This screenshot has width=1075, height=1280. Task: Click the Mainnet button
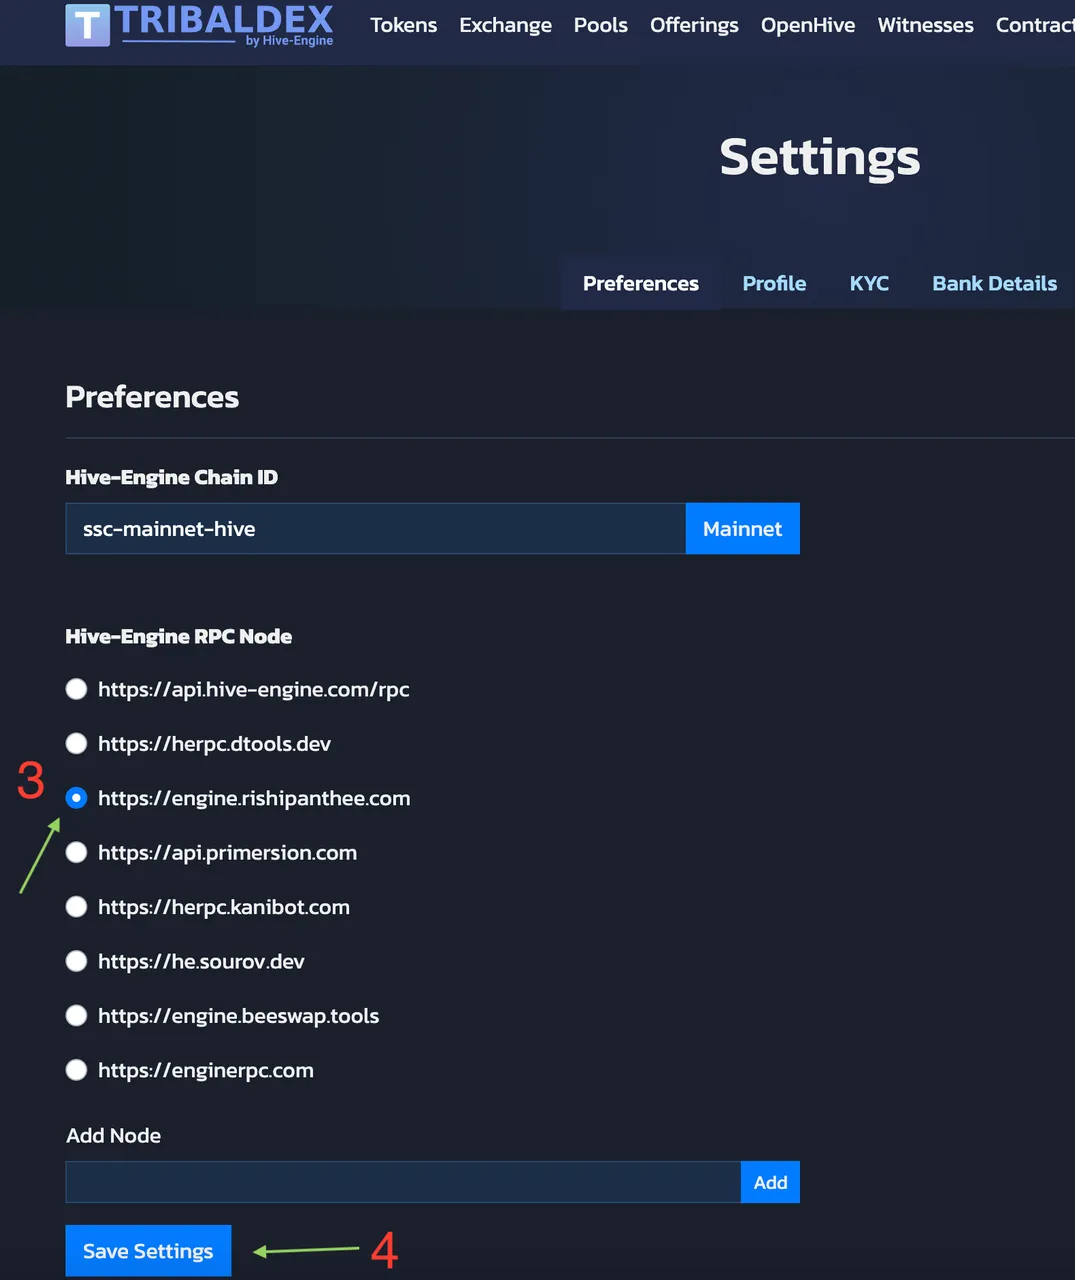coord(743,528)
